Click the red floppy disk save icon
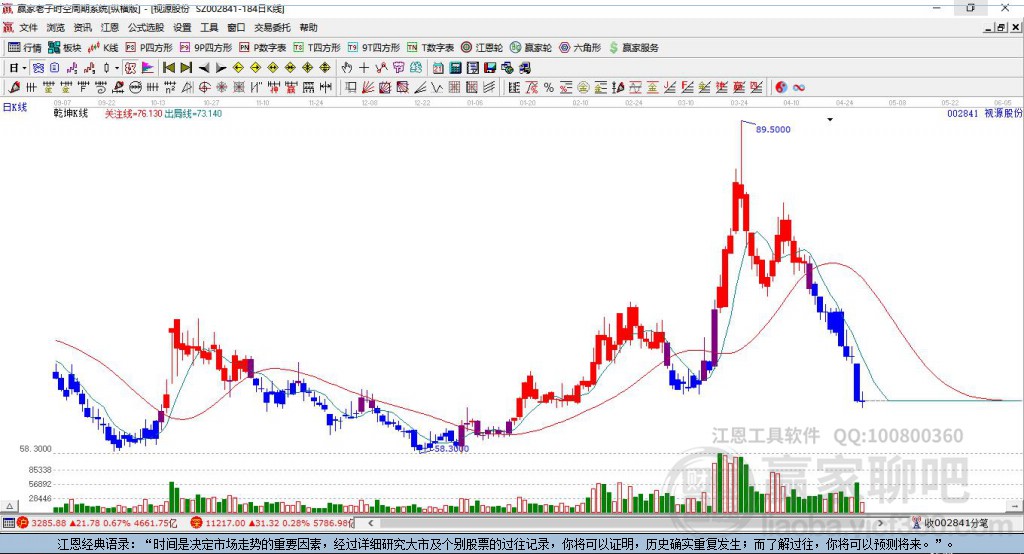This screenshot has width=1024, height=554. (490, 68)
